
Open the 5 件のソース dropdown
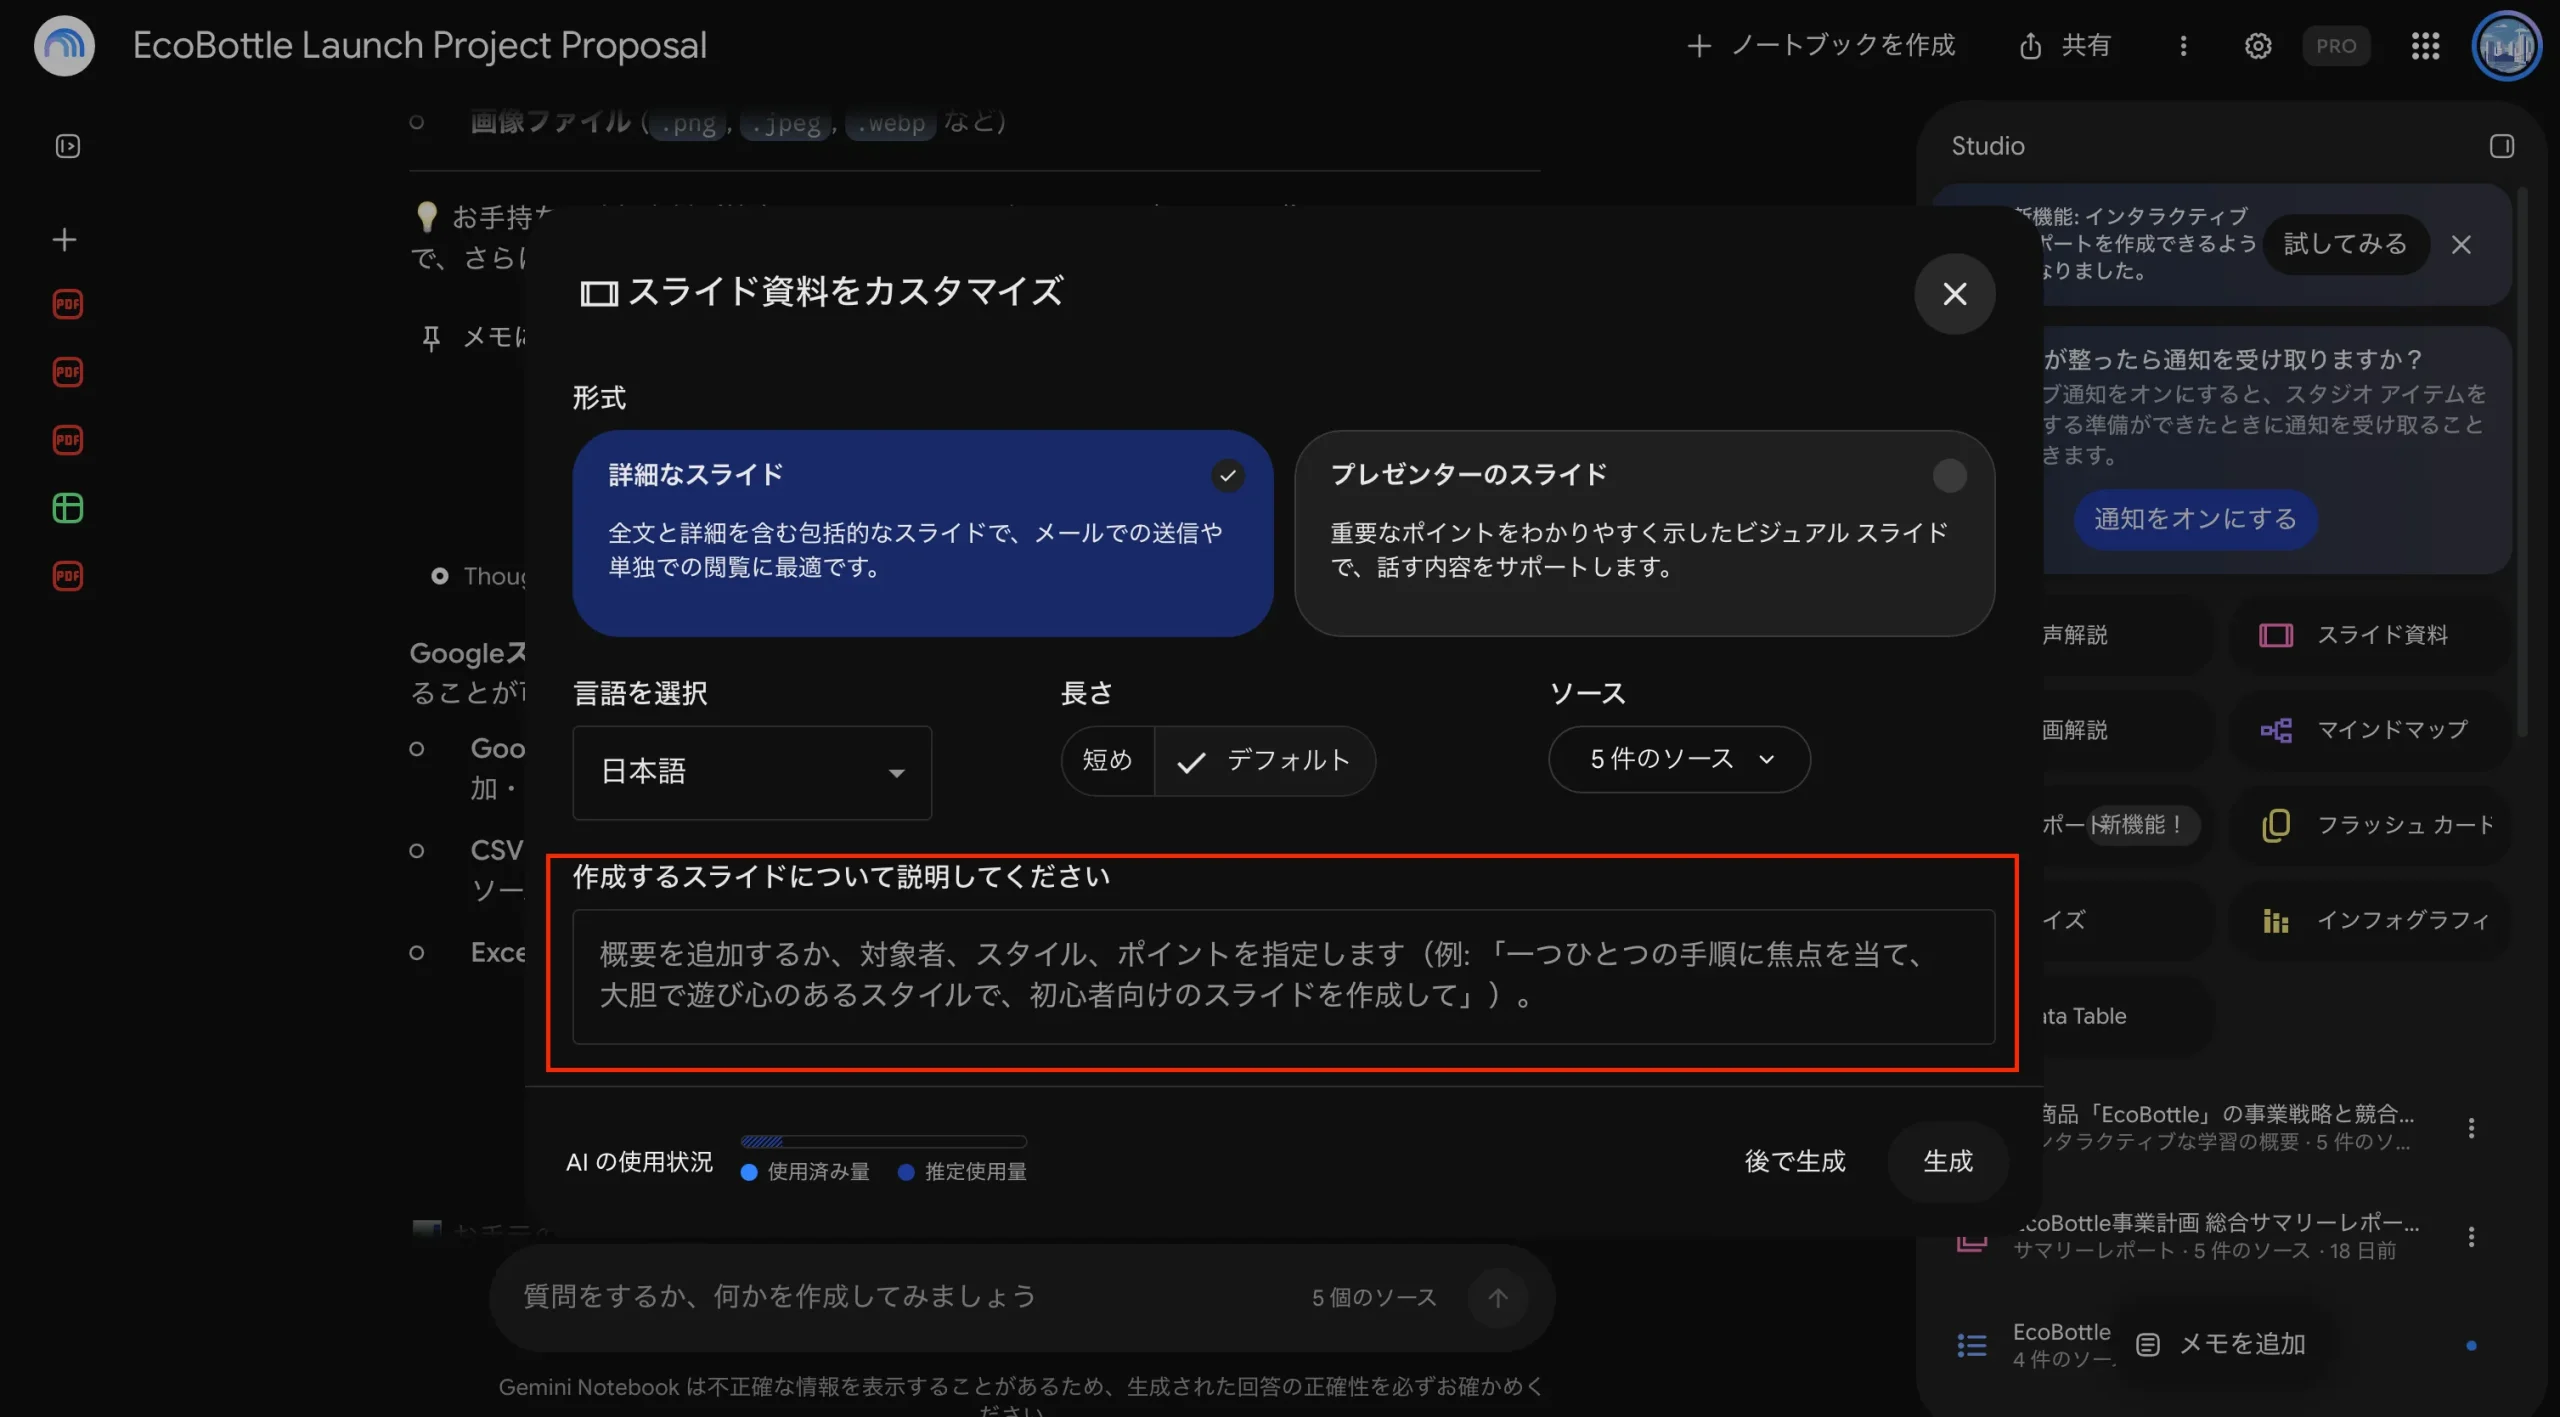(1679, 759)
